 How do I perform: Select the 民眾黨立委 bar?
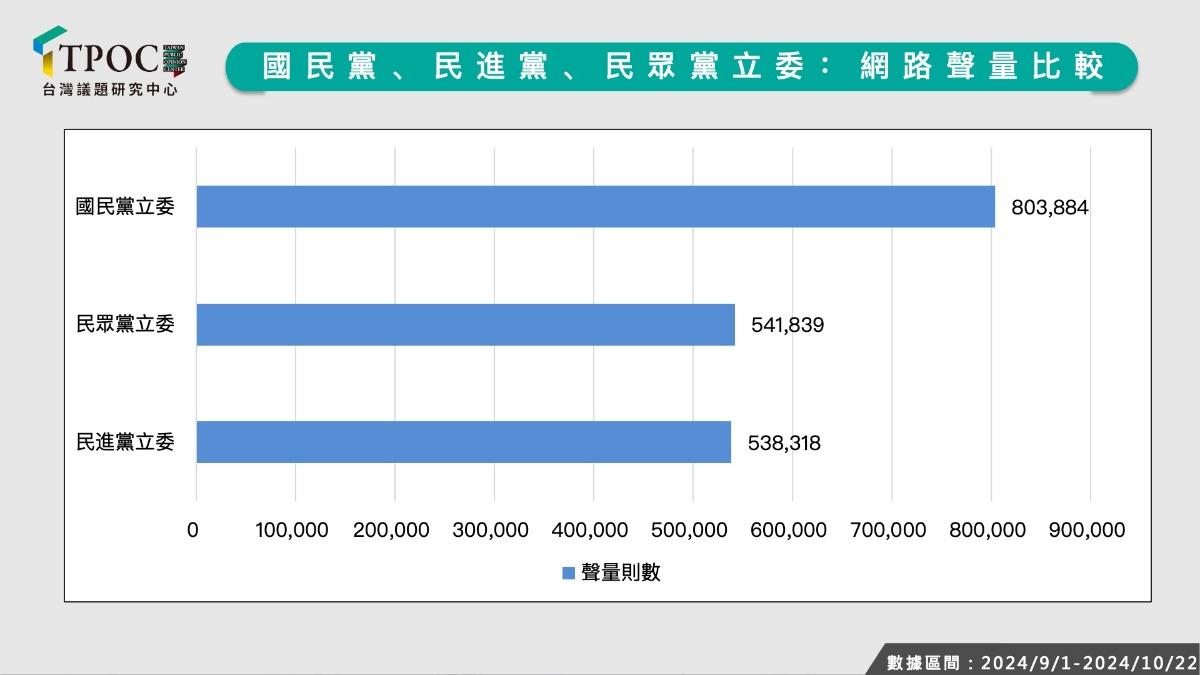(465, 322)
